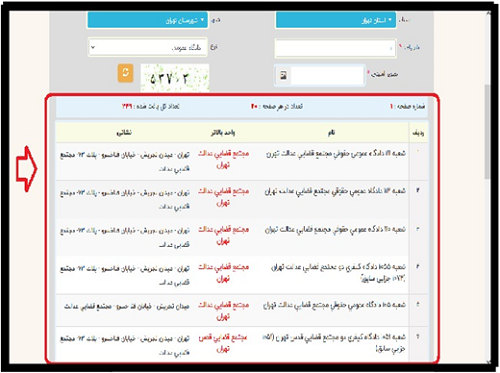Open the red مجتمع قضایی عدالت link in row ۲
Image resolution: width=500 pixels, height=373 pixels.
pos(223,197)
